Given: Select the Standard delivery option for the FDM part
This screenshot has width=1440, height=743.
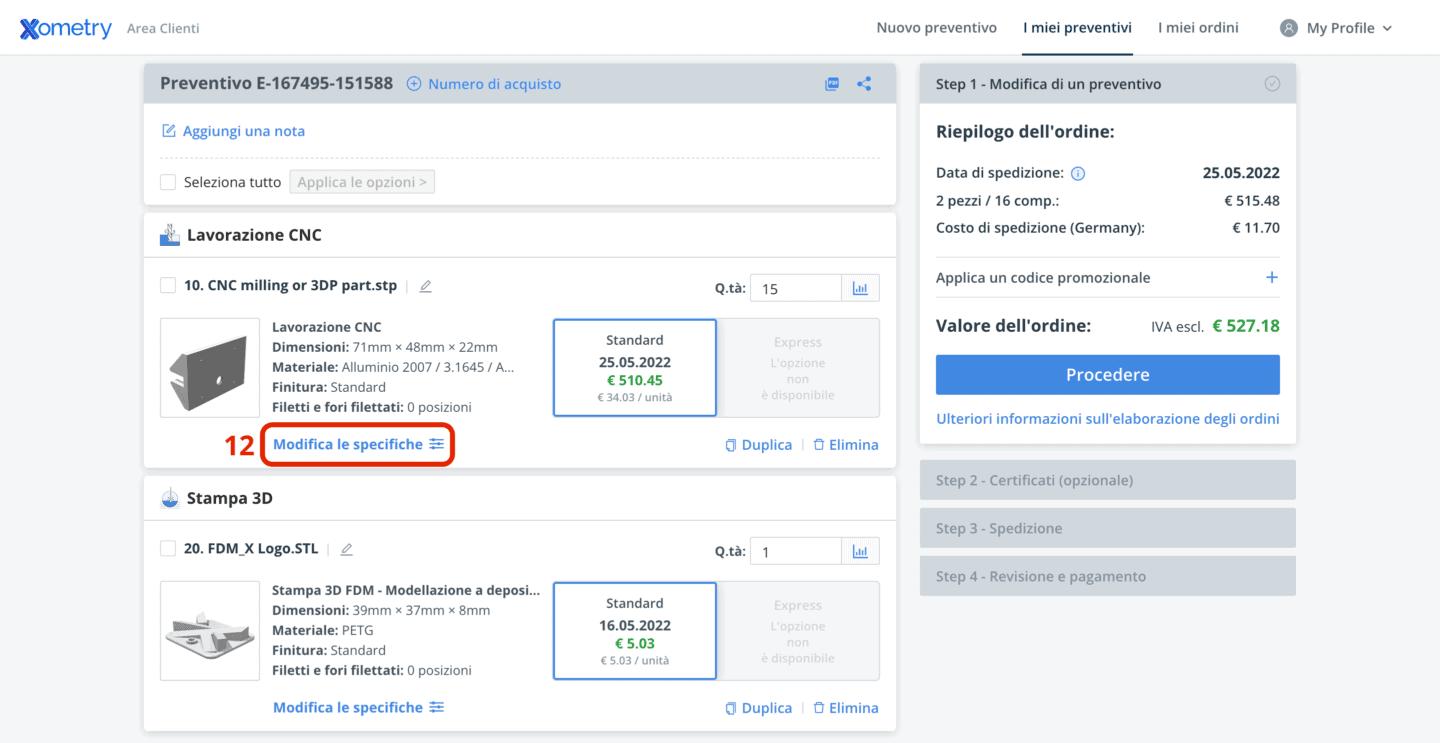Looking at the screenshot, I should click(634, 630).
